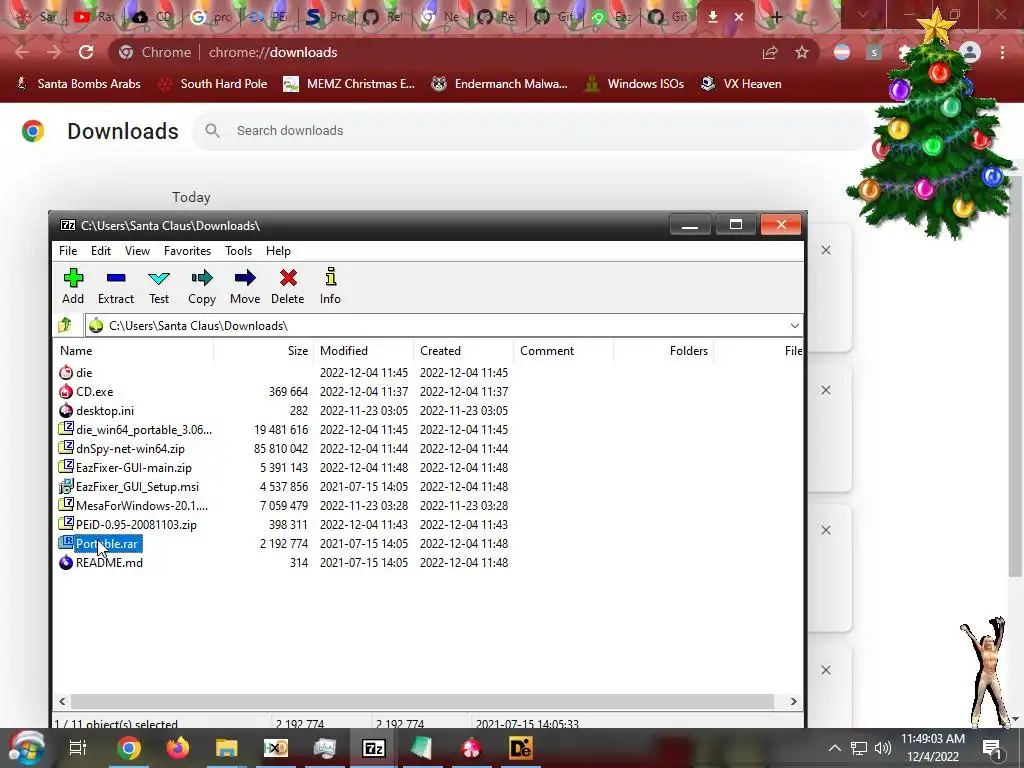The width and height of the screenshot is (1024, 768).
Task: Open South Hard Pole bookmark
Action: 213,84
